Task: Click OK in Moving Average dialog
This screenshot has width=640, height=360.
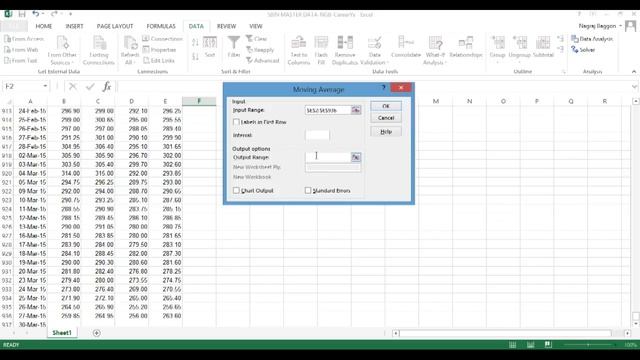Action: click(x=386, y=106)
